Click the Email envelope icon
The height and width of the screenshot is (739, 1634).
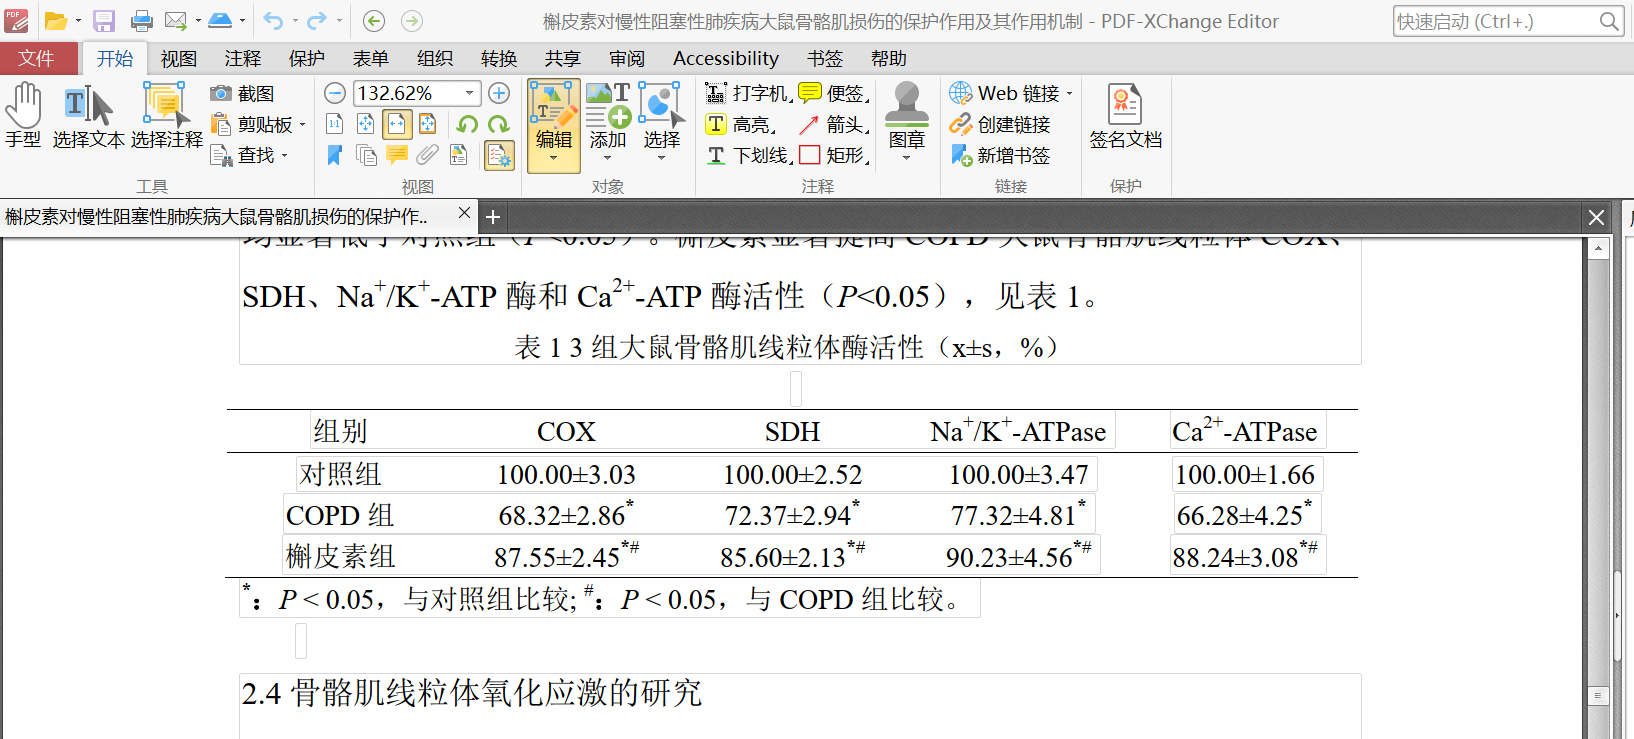coord(176,21)
